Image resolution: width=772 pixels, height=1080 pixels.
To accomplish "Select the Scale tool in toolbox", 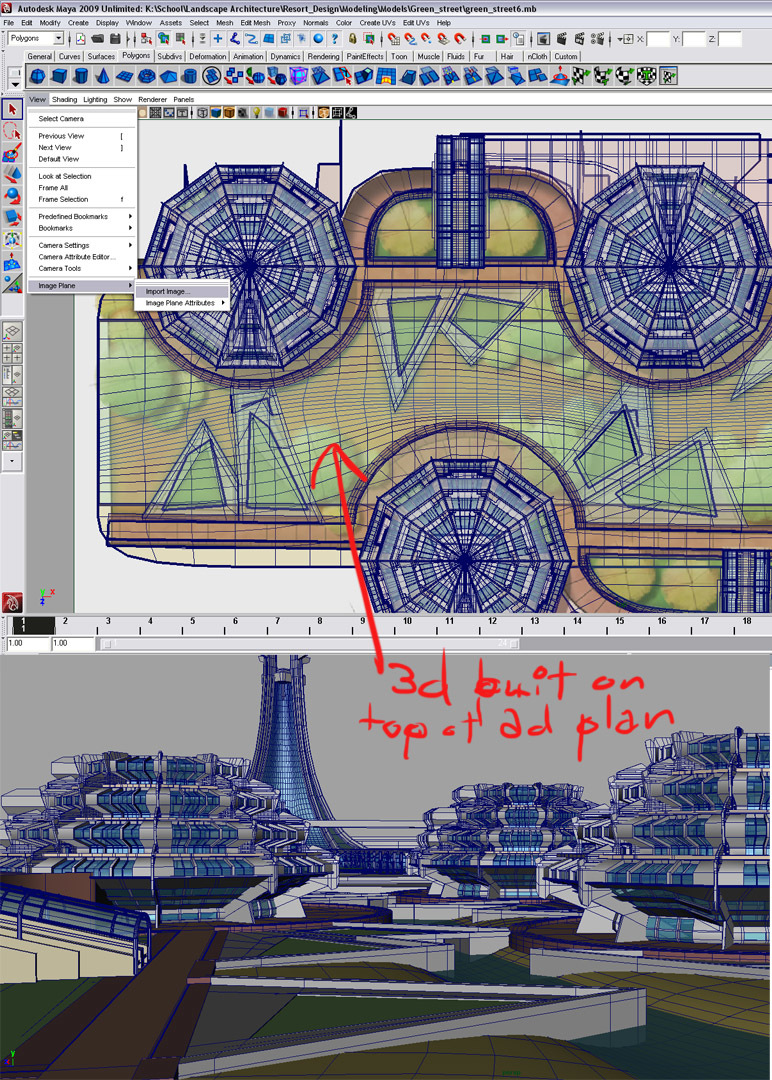I will point(13,217).
